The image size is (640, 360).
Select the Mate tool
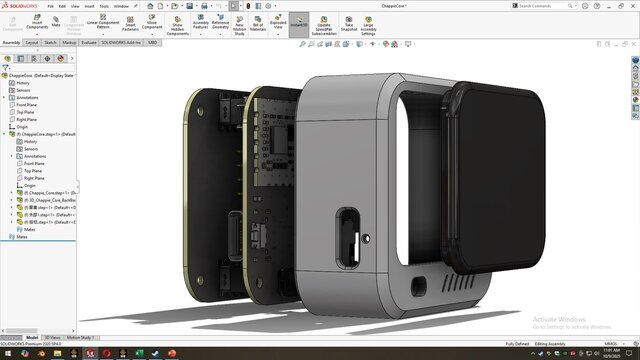(x=56, y=22)
